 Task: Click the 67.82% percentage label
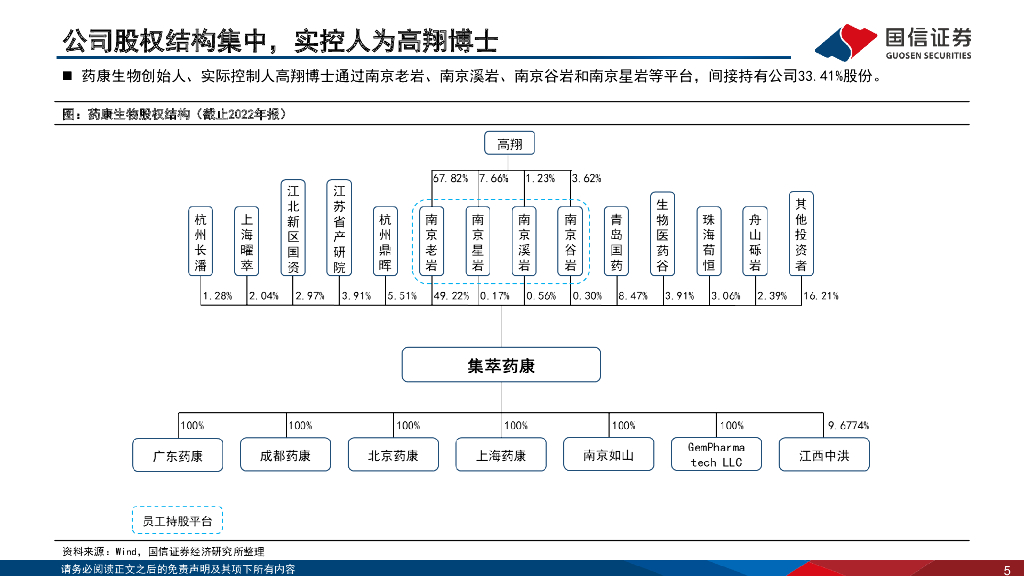451,178
